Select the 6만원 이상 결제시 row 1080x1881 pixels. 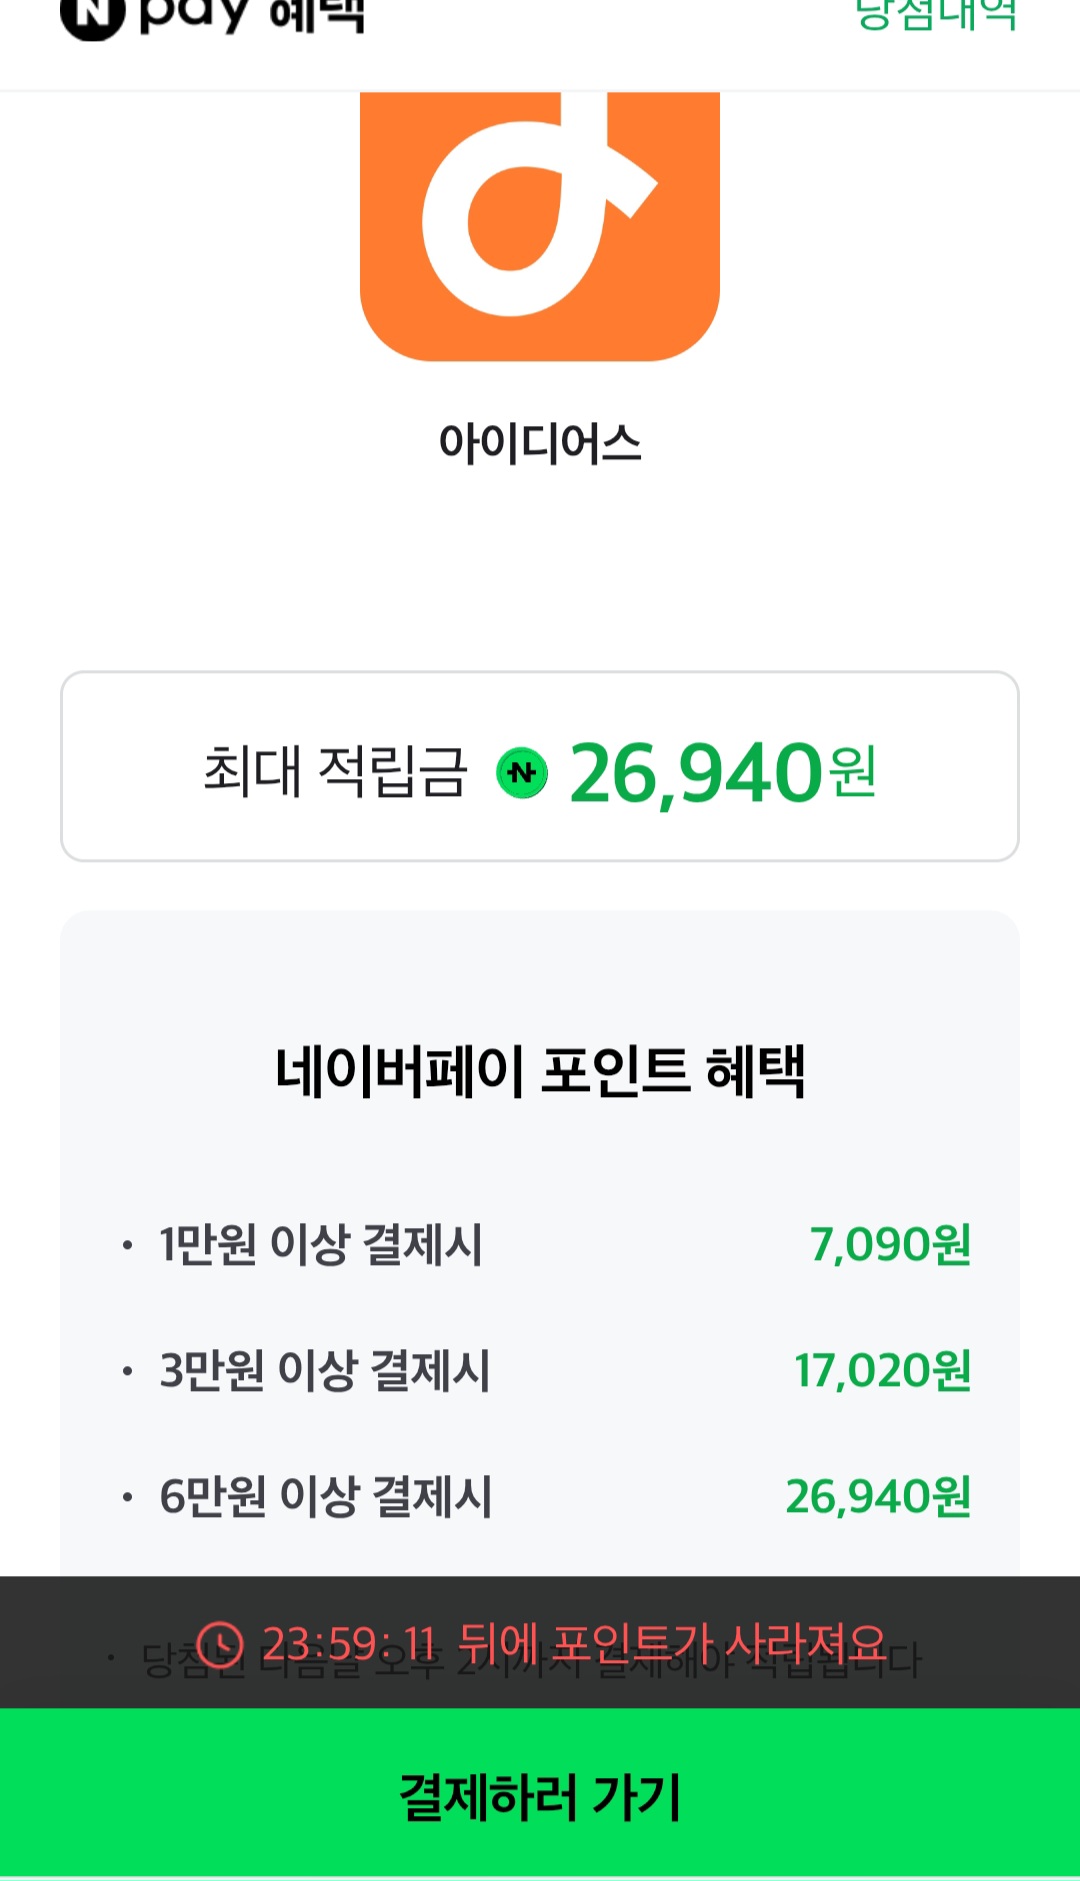(x=326, y=1497)
